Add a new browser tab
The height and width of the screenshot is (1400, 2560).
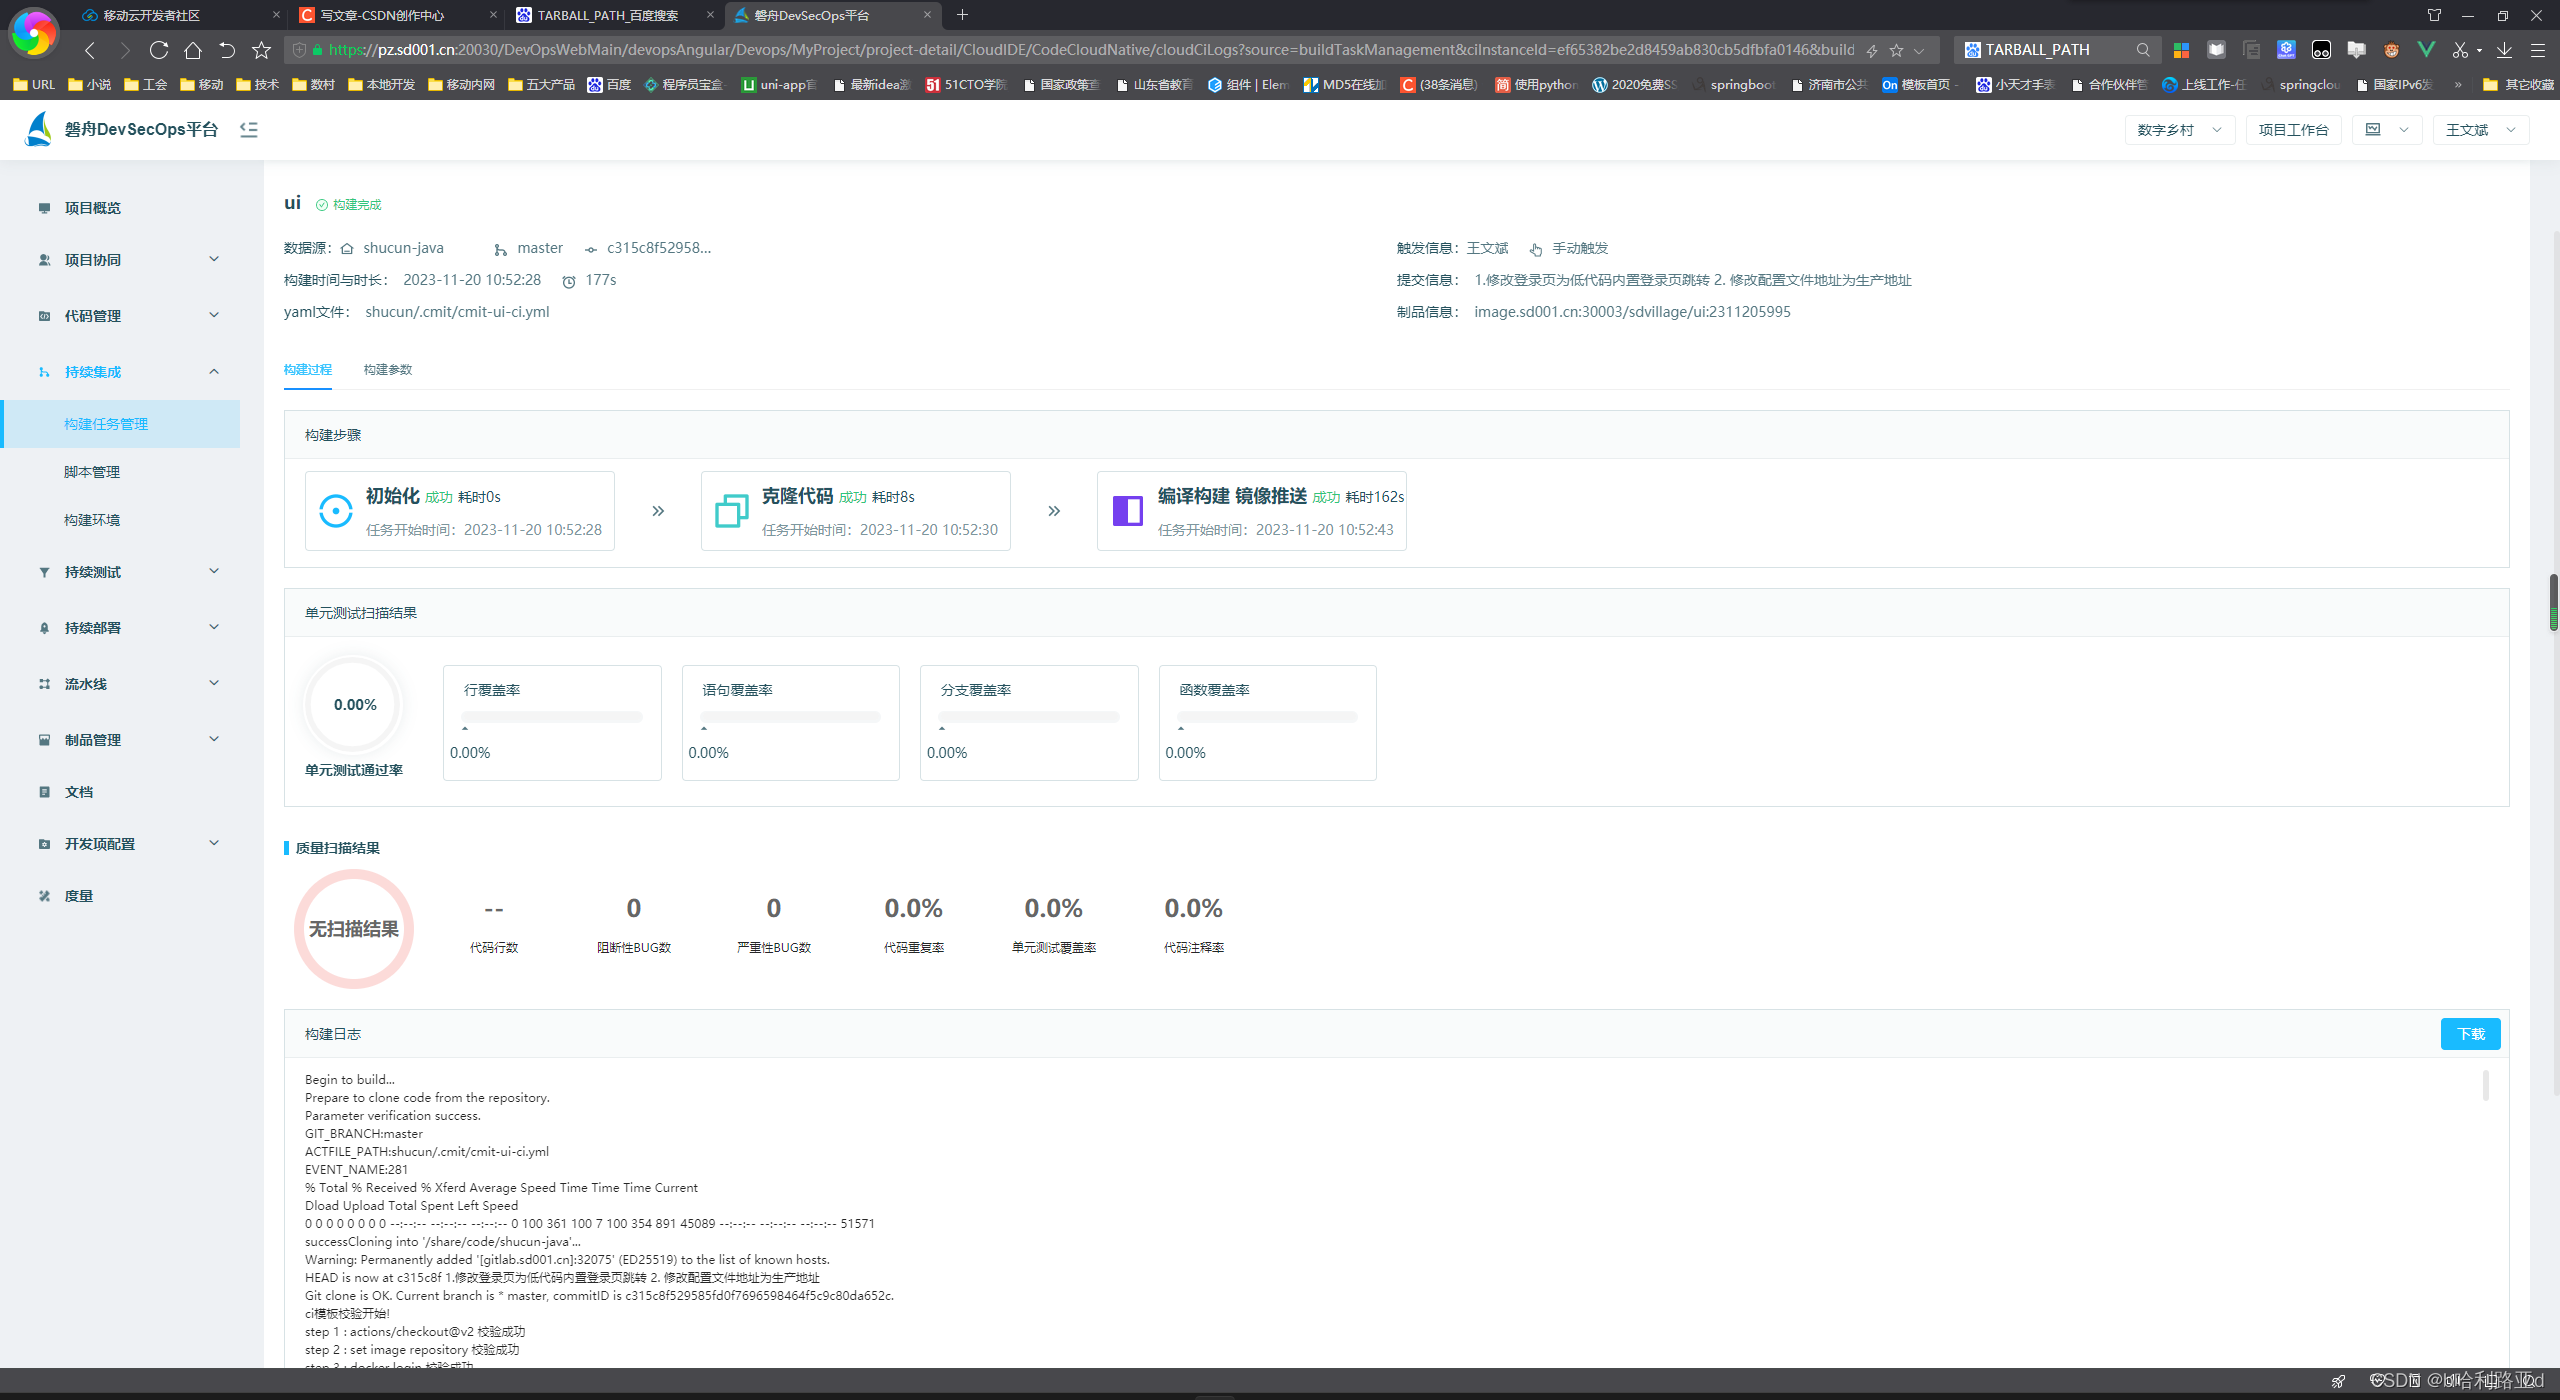pyautogui.click(x=962, y=15)
